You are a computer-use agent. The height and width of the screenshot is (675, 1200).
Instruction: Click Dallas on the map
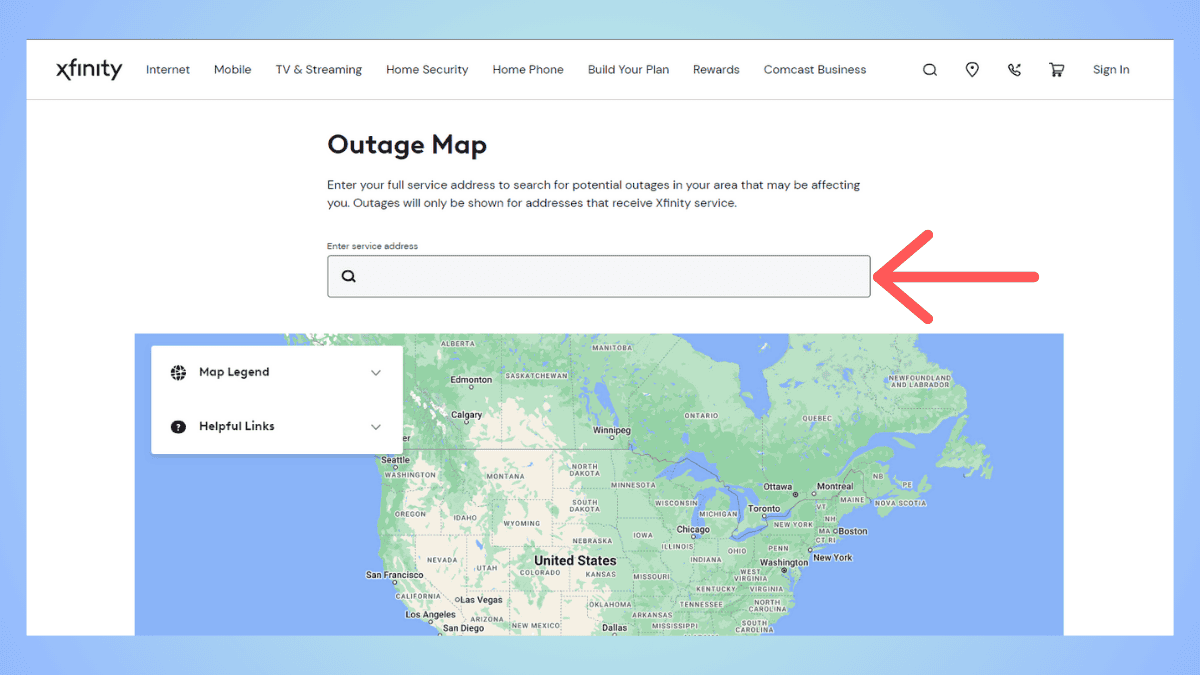(x=614, y=628)
